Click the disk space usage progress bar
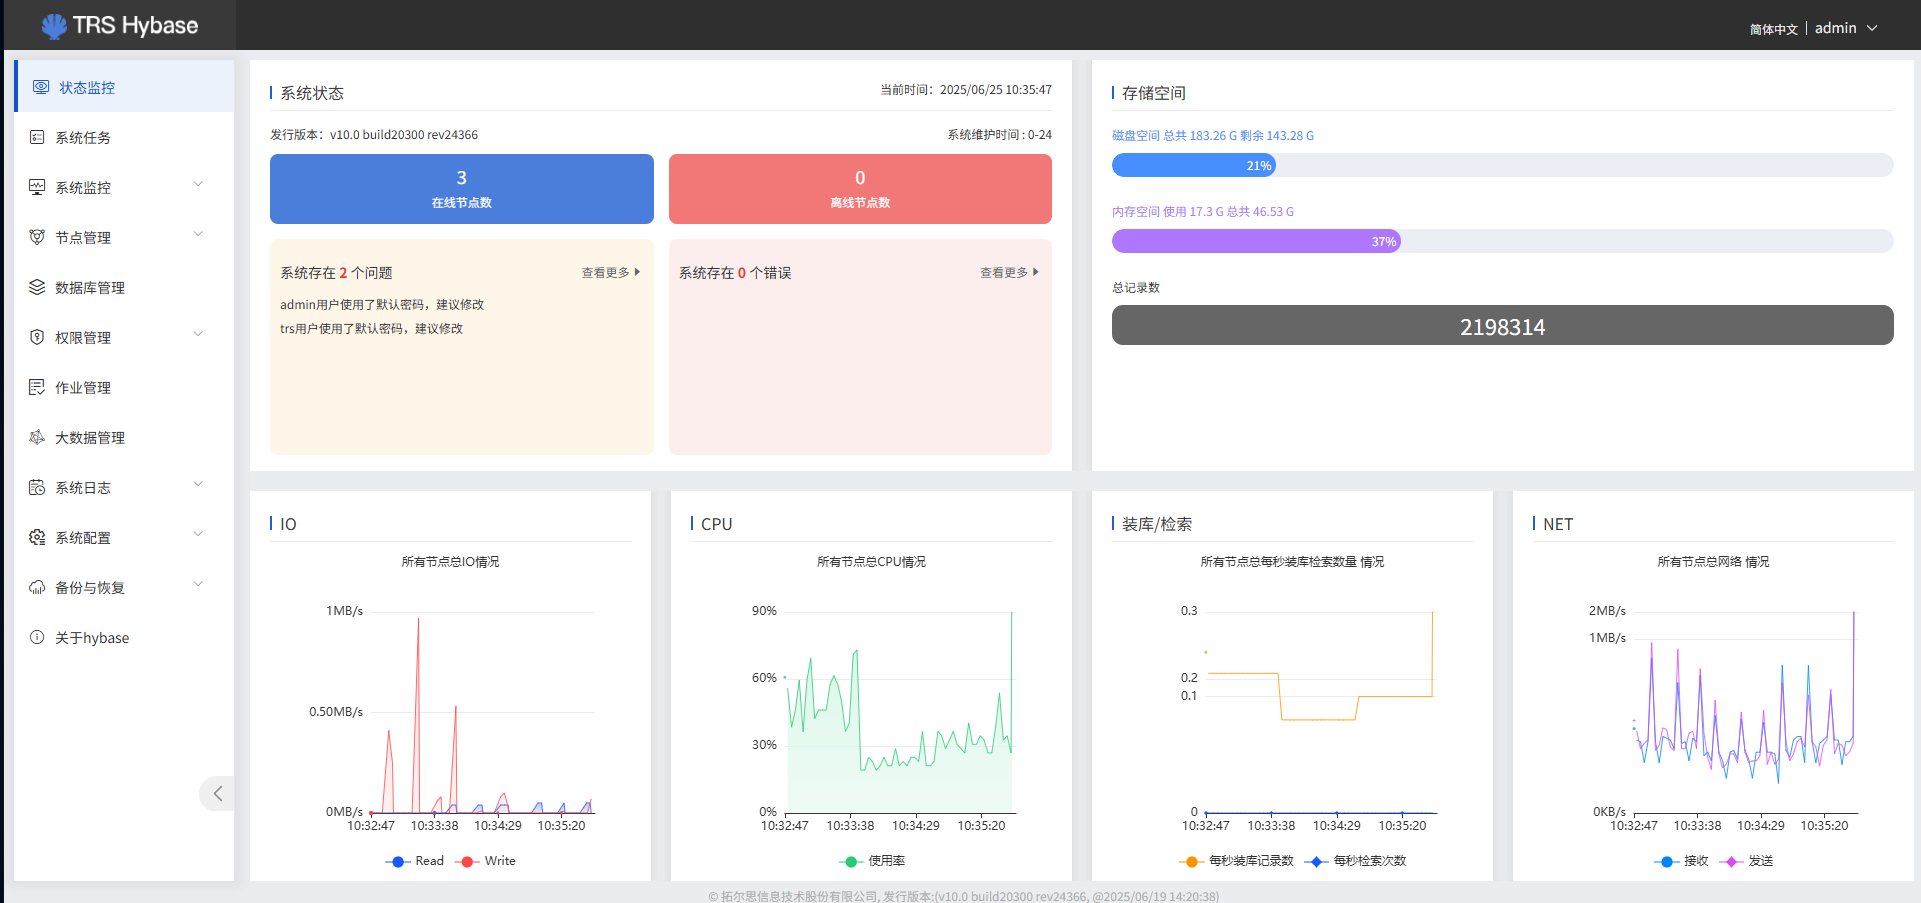Viewport: 1921px width, 903px height. pos(1502,165)
